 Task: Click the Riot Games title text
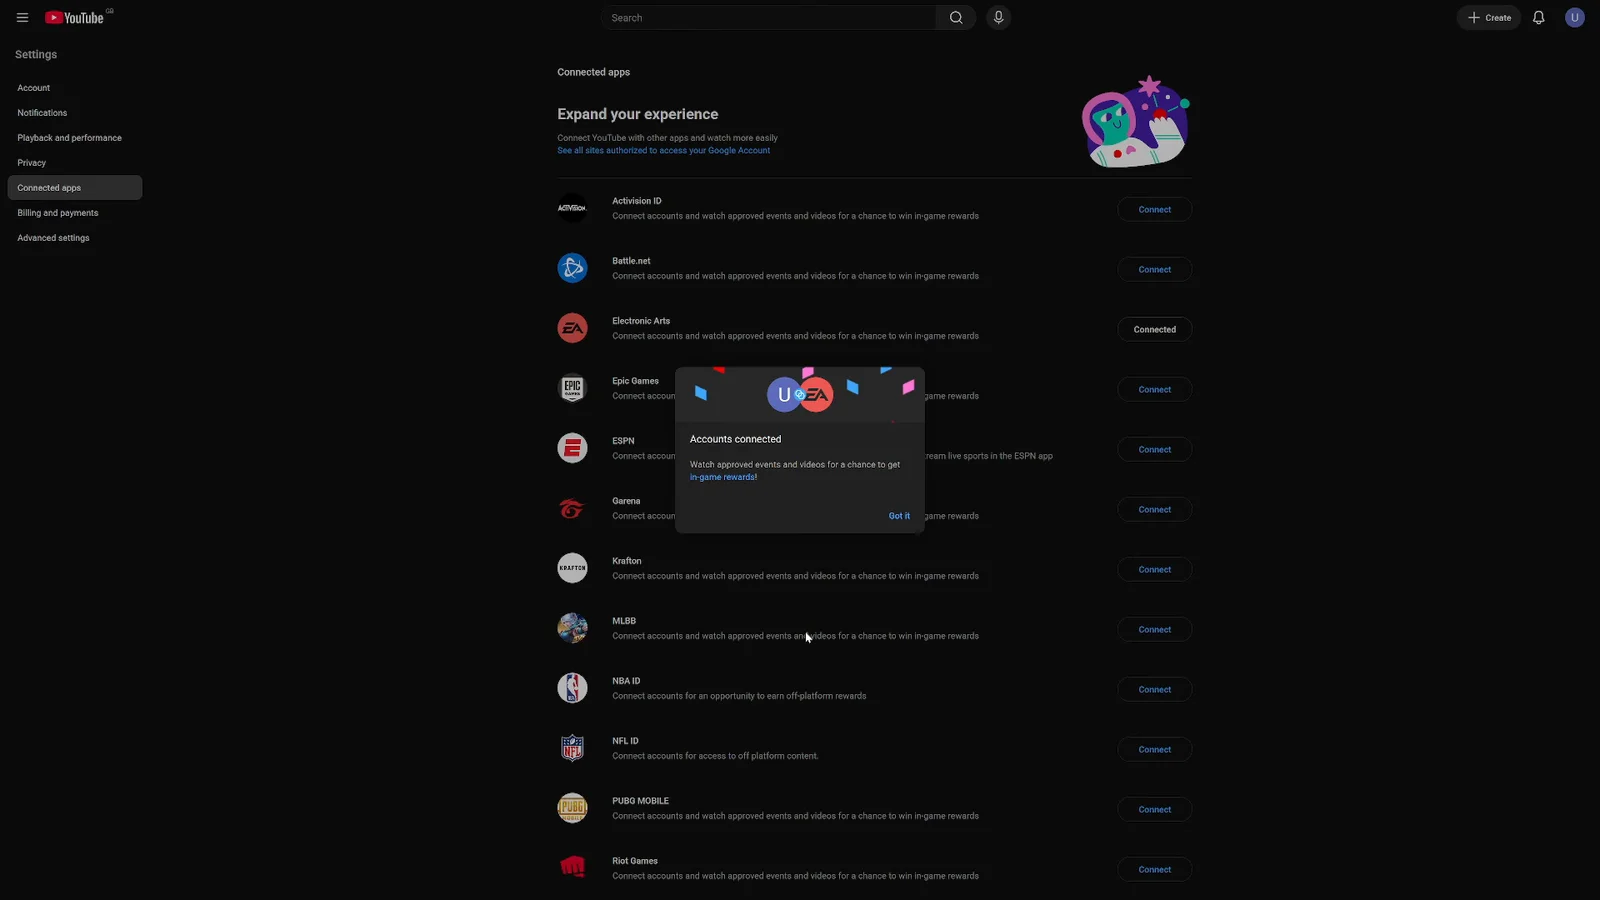(x=635, y=861)
